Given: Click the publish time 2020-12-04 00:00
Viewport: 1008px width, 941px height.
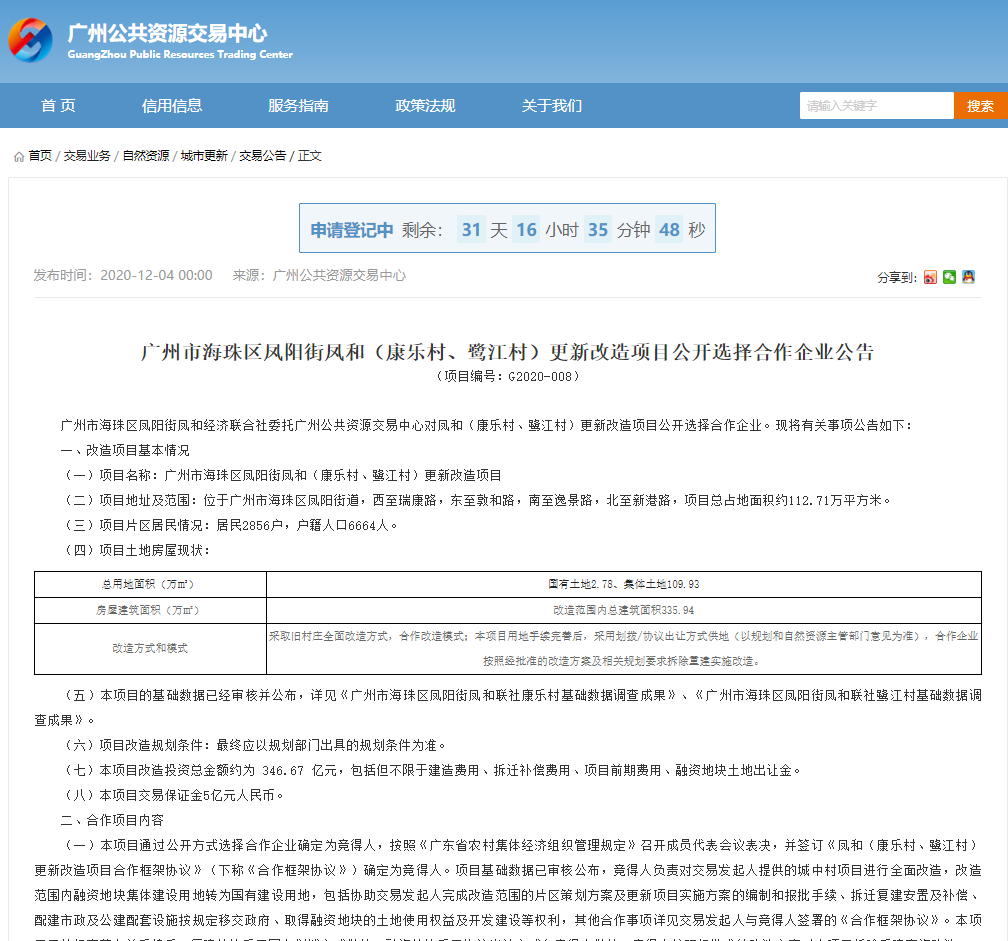Looking at the screenshot, I should (156, 275).
